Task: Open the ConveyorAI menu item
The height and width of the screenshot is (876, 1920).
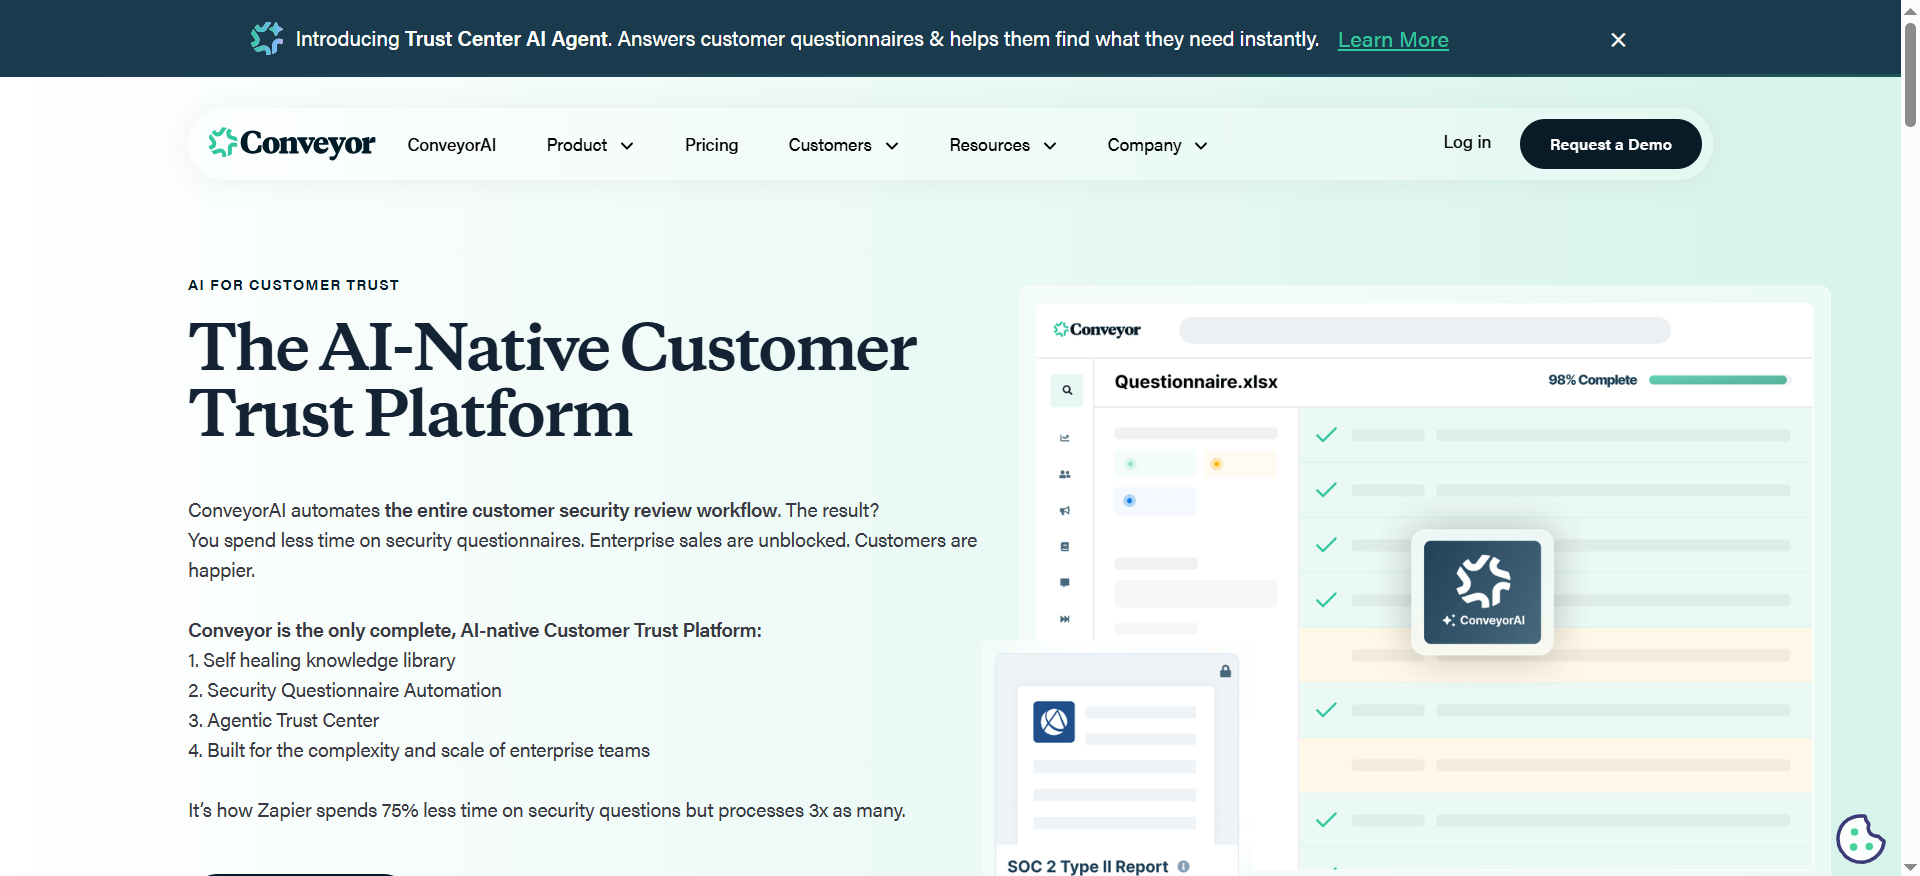Action: (452, 145)
